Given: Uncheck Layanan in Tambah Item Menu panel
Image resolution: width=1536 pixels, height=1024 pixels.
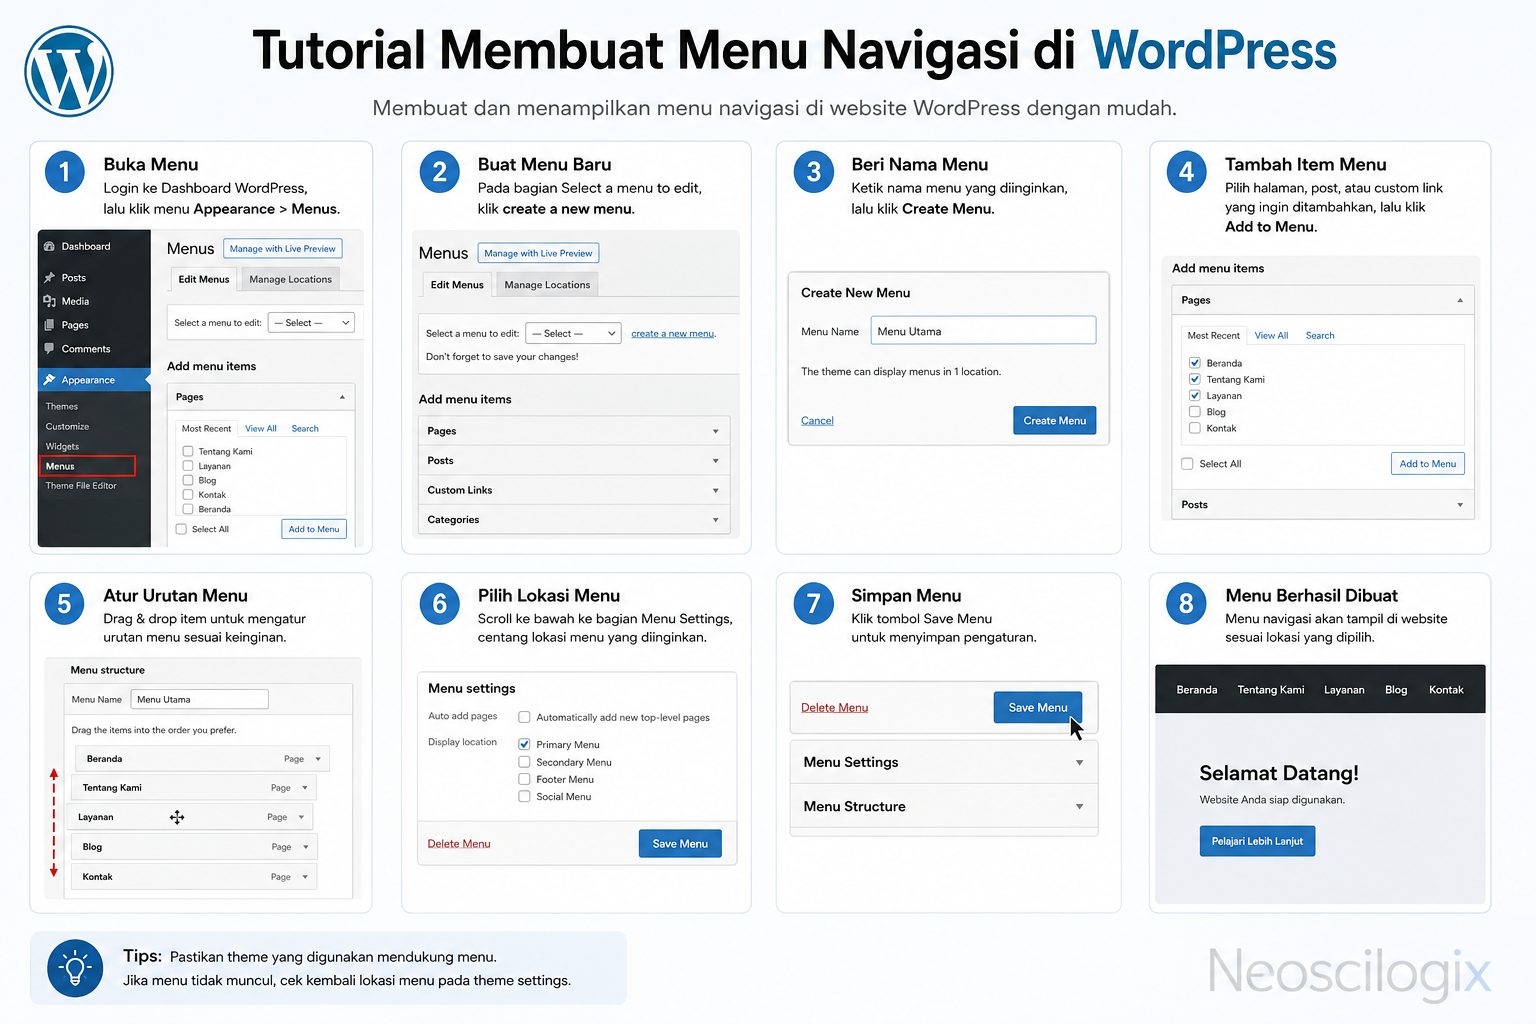Looking at the screenshot, I should click(x=1194, y=396).
